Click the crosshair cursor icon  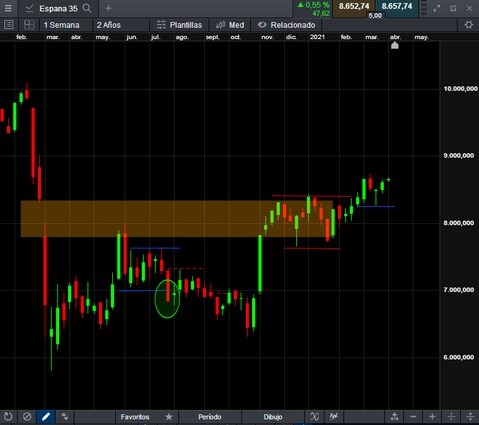point(451,417)
